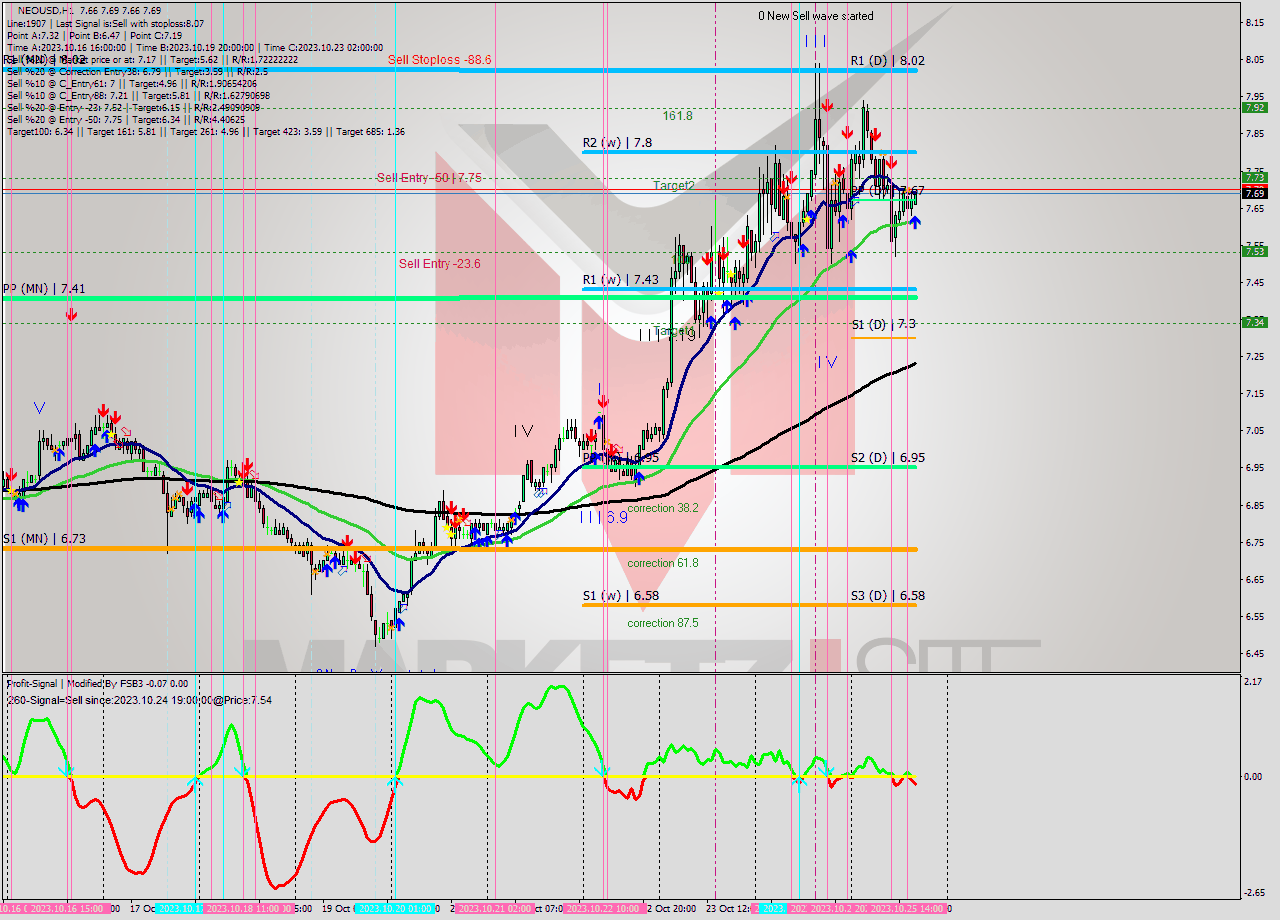Click the 'Sell Stoploss -88.6' label
The width and height of the screenshot is (1280, 920).
point(440,60)
